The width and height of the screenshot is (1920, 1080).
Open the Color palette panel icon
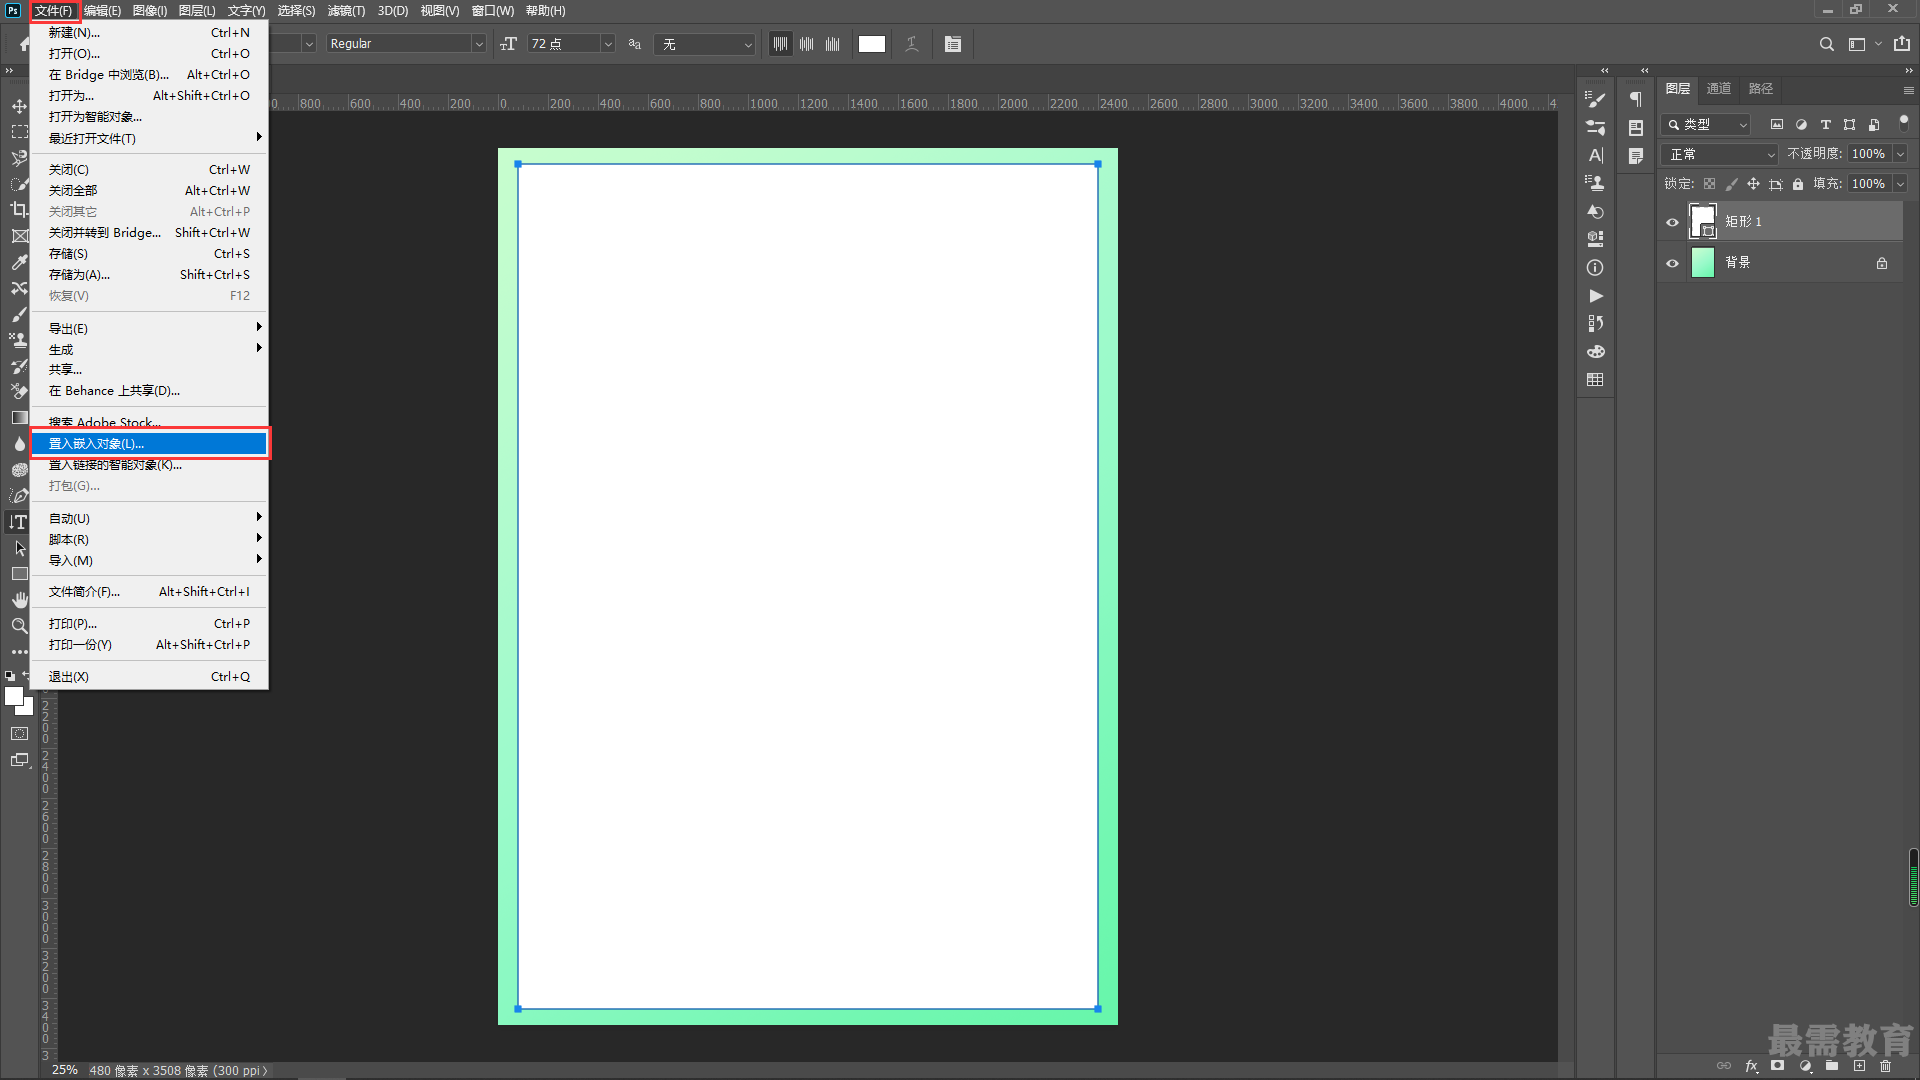[x=1595, y=352]
